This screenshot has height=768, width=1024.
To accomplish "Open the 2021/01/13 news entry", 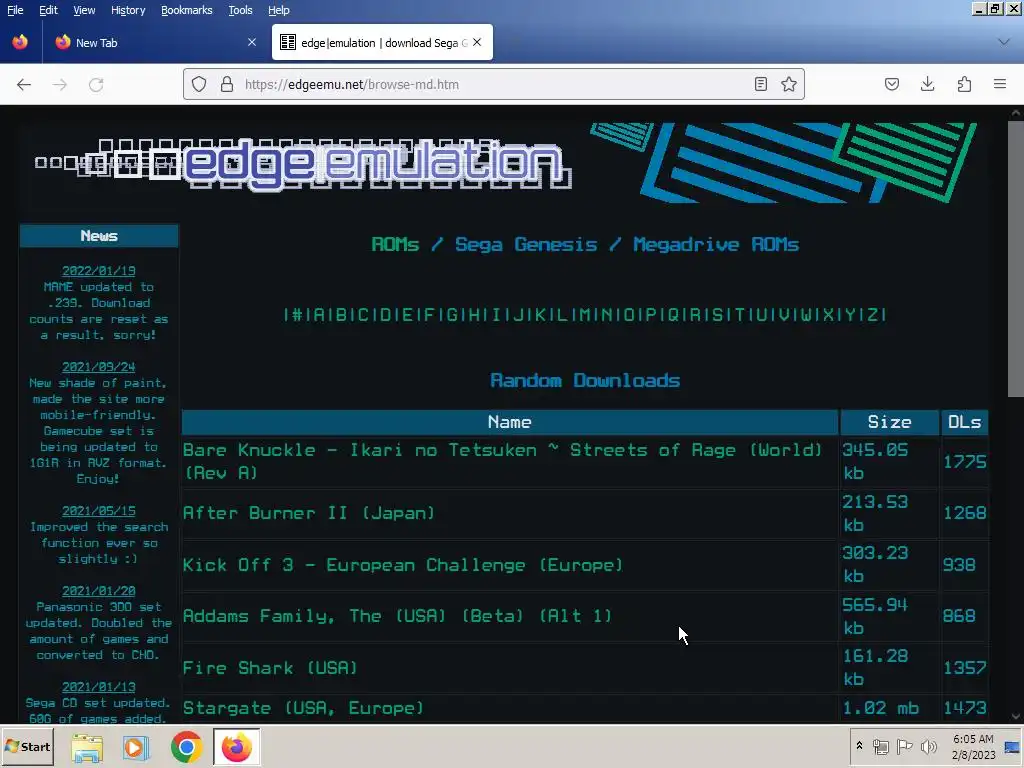I will tap(99, 686).
